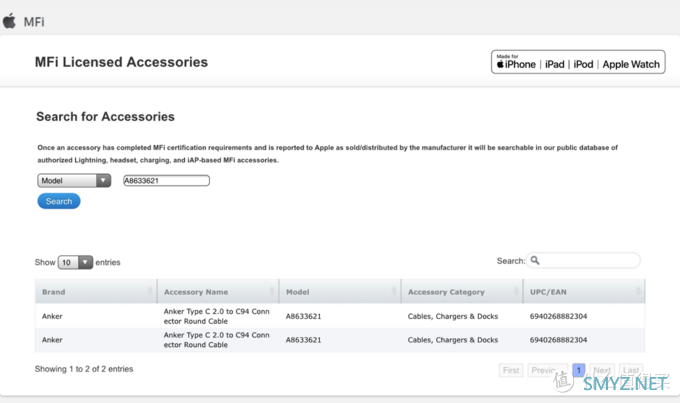Screen dimensions: 680x403
Task: Open the Model search-type dropdown
Action: [x=74, y=180]
